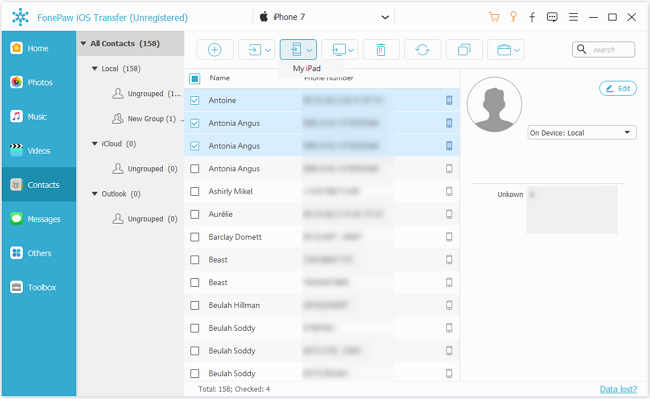Click the contact avatar placeholder image
The image size is (650, 399).
[494, 104]
